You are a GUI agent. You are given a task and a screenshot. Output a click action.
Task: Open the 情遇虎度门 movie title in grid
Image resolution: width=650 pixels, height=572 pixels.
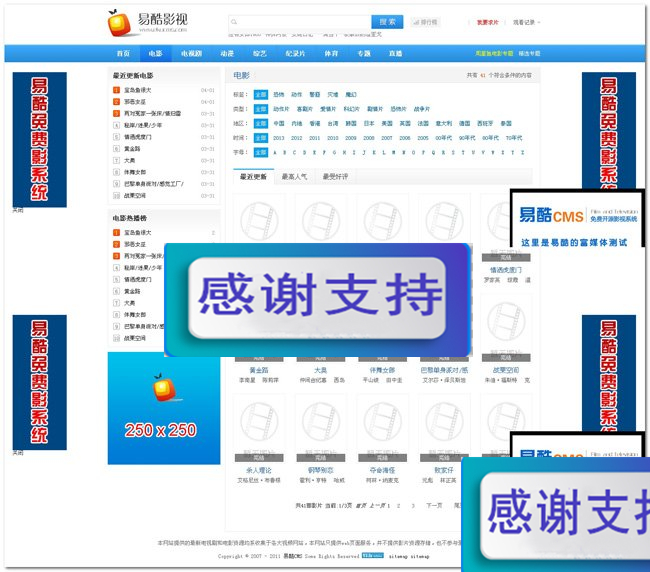tap(506, 270)
